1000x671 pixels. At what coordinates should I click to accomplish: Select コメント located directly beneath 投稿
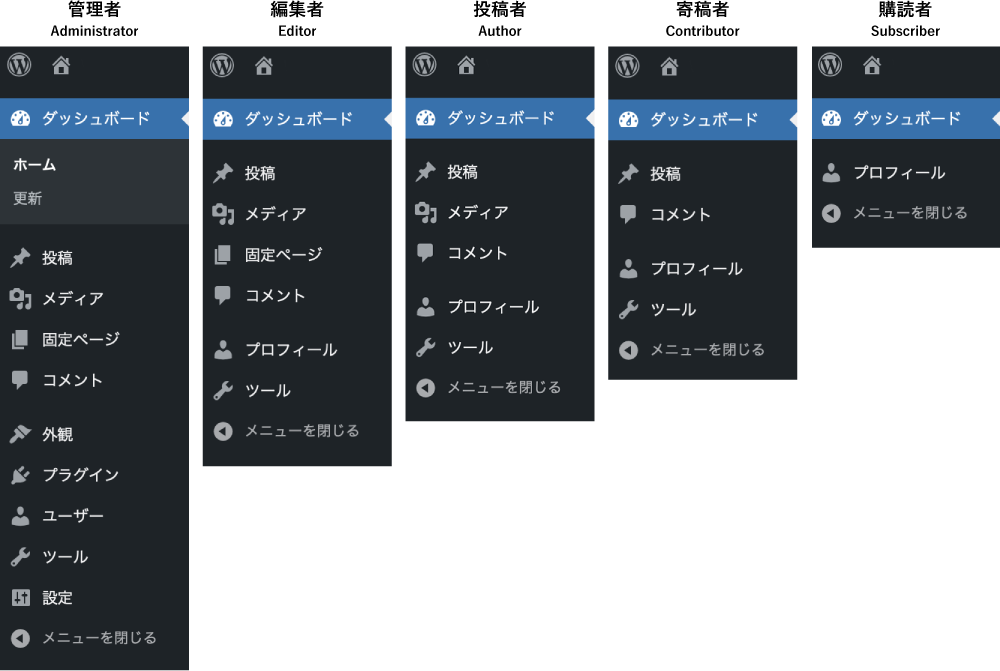tap(680, 215)
